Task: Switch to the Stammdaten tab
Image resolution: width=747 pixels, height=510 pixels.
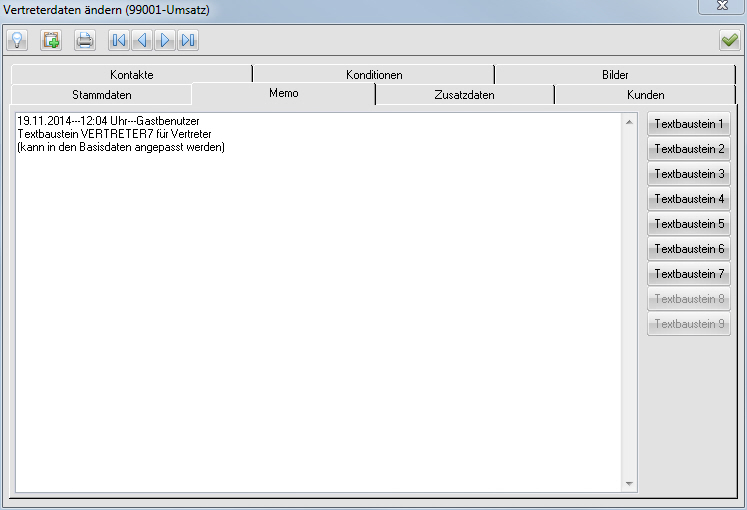Action: point(101,95)
